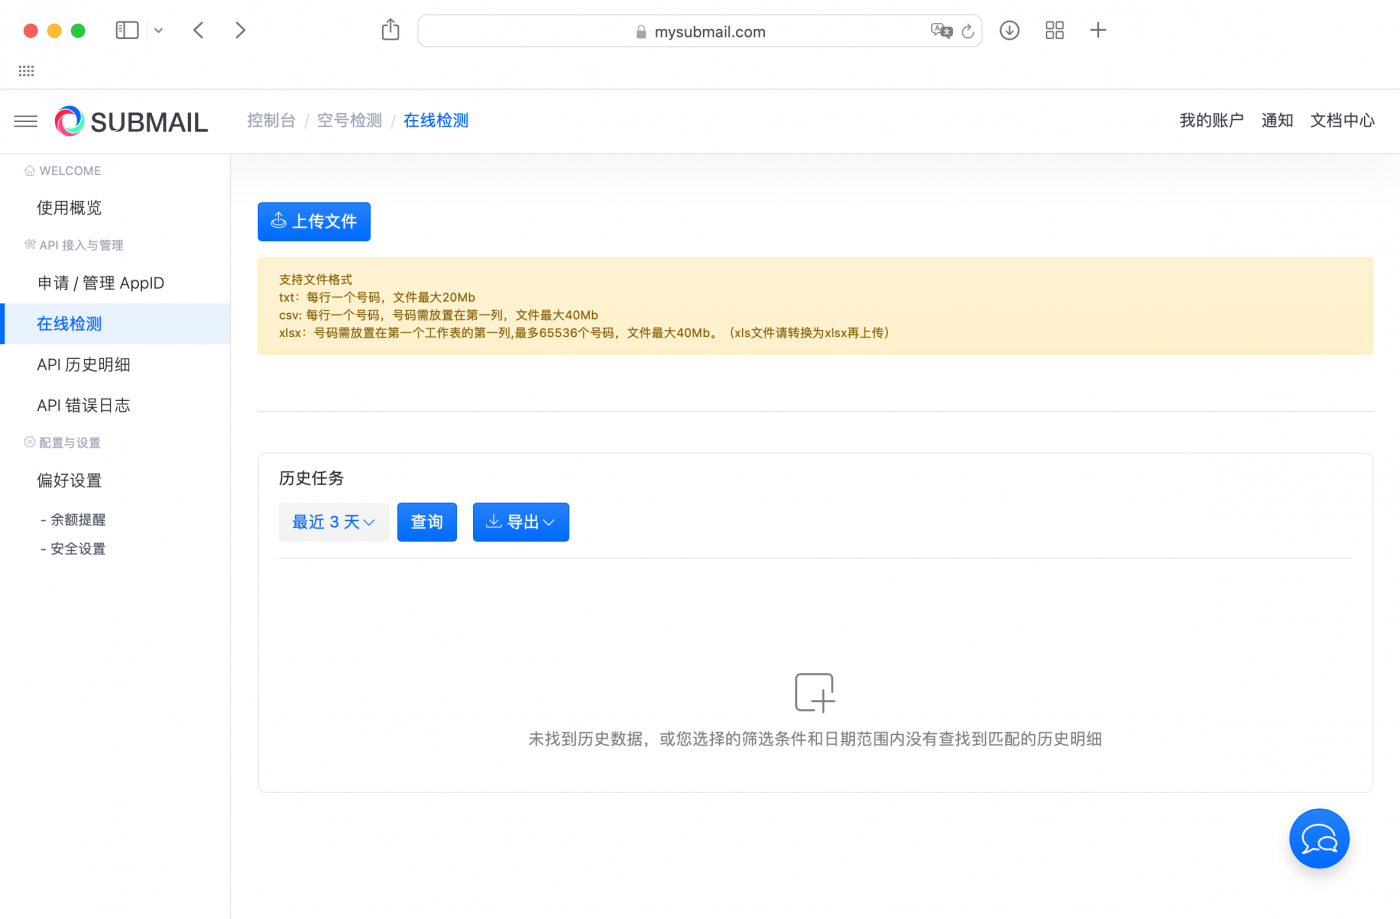Click the xlsx format line in notice
The image size is (1400, 919).
pos(584,333)
